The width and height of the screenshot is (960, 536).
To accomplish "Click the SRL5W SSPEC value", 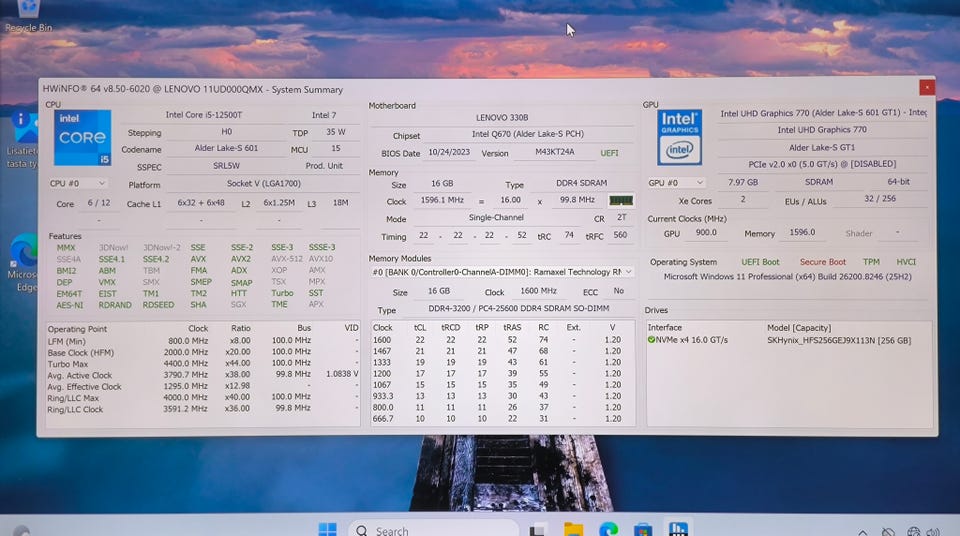I will [x=226, y=166].
